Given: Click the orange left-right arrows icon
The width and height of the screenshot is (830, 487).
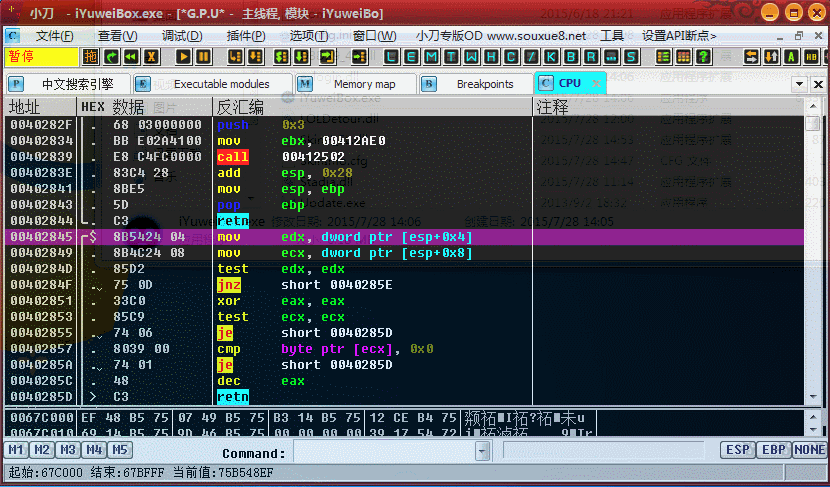Looking at the screenshot, I should [751, 57].
